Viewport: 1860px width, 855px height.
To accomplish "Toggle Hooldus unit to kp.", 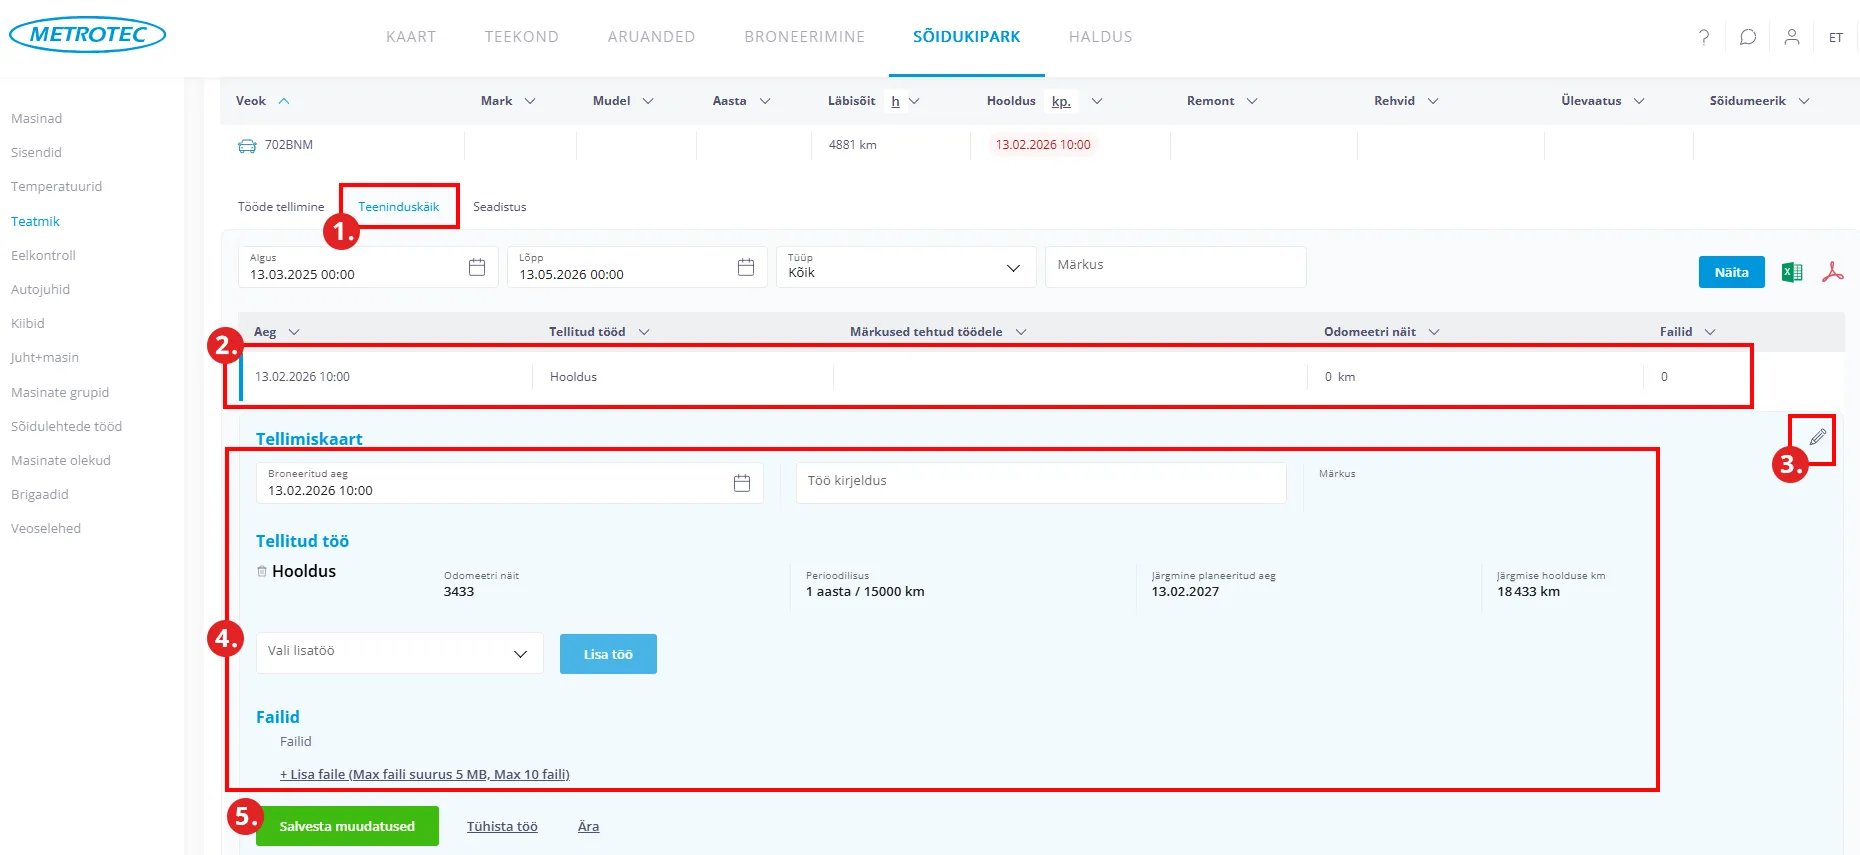I will click(x=1061, y=101).
